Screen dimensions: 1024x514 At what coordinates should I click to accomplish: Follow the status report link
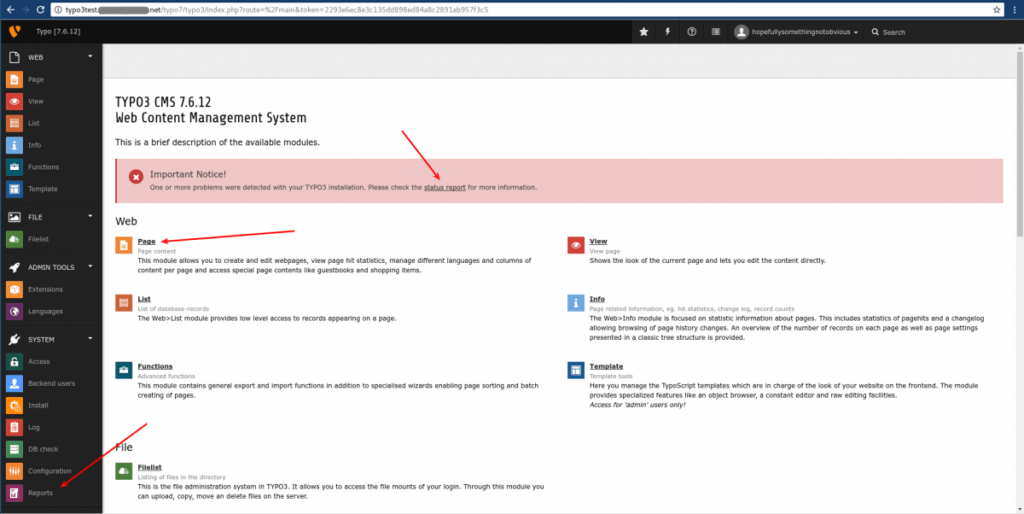coord(445,187)
